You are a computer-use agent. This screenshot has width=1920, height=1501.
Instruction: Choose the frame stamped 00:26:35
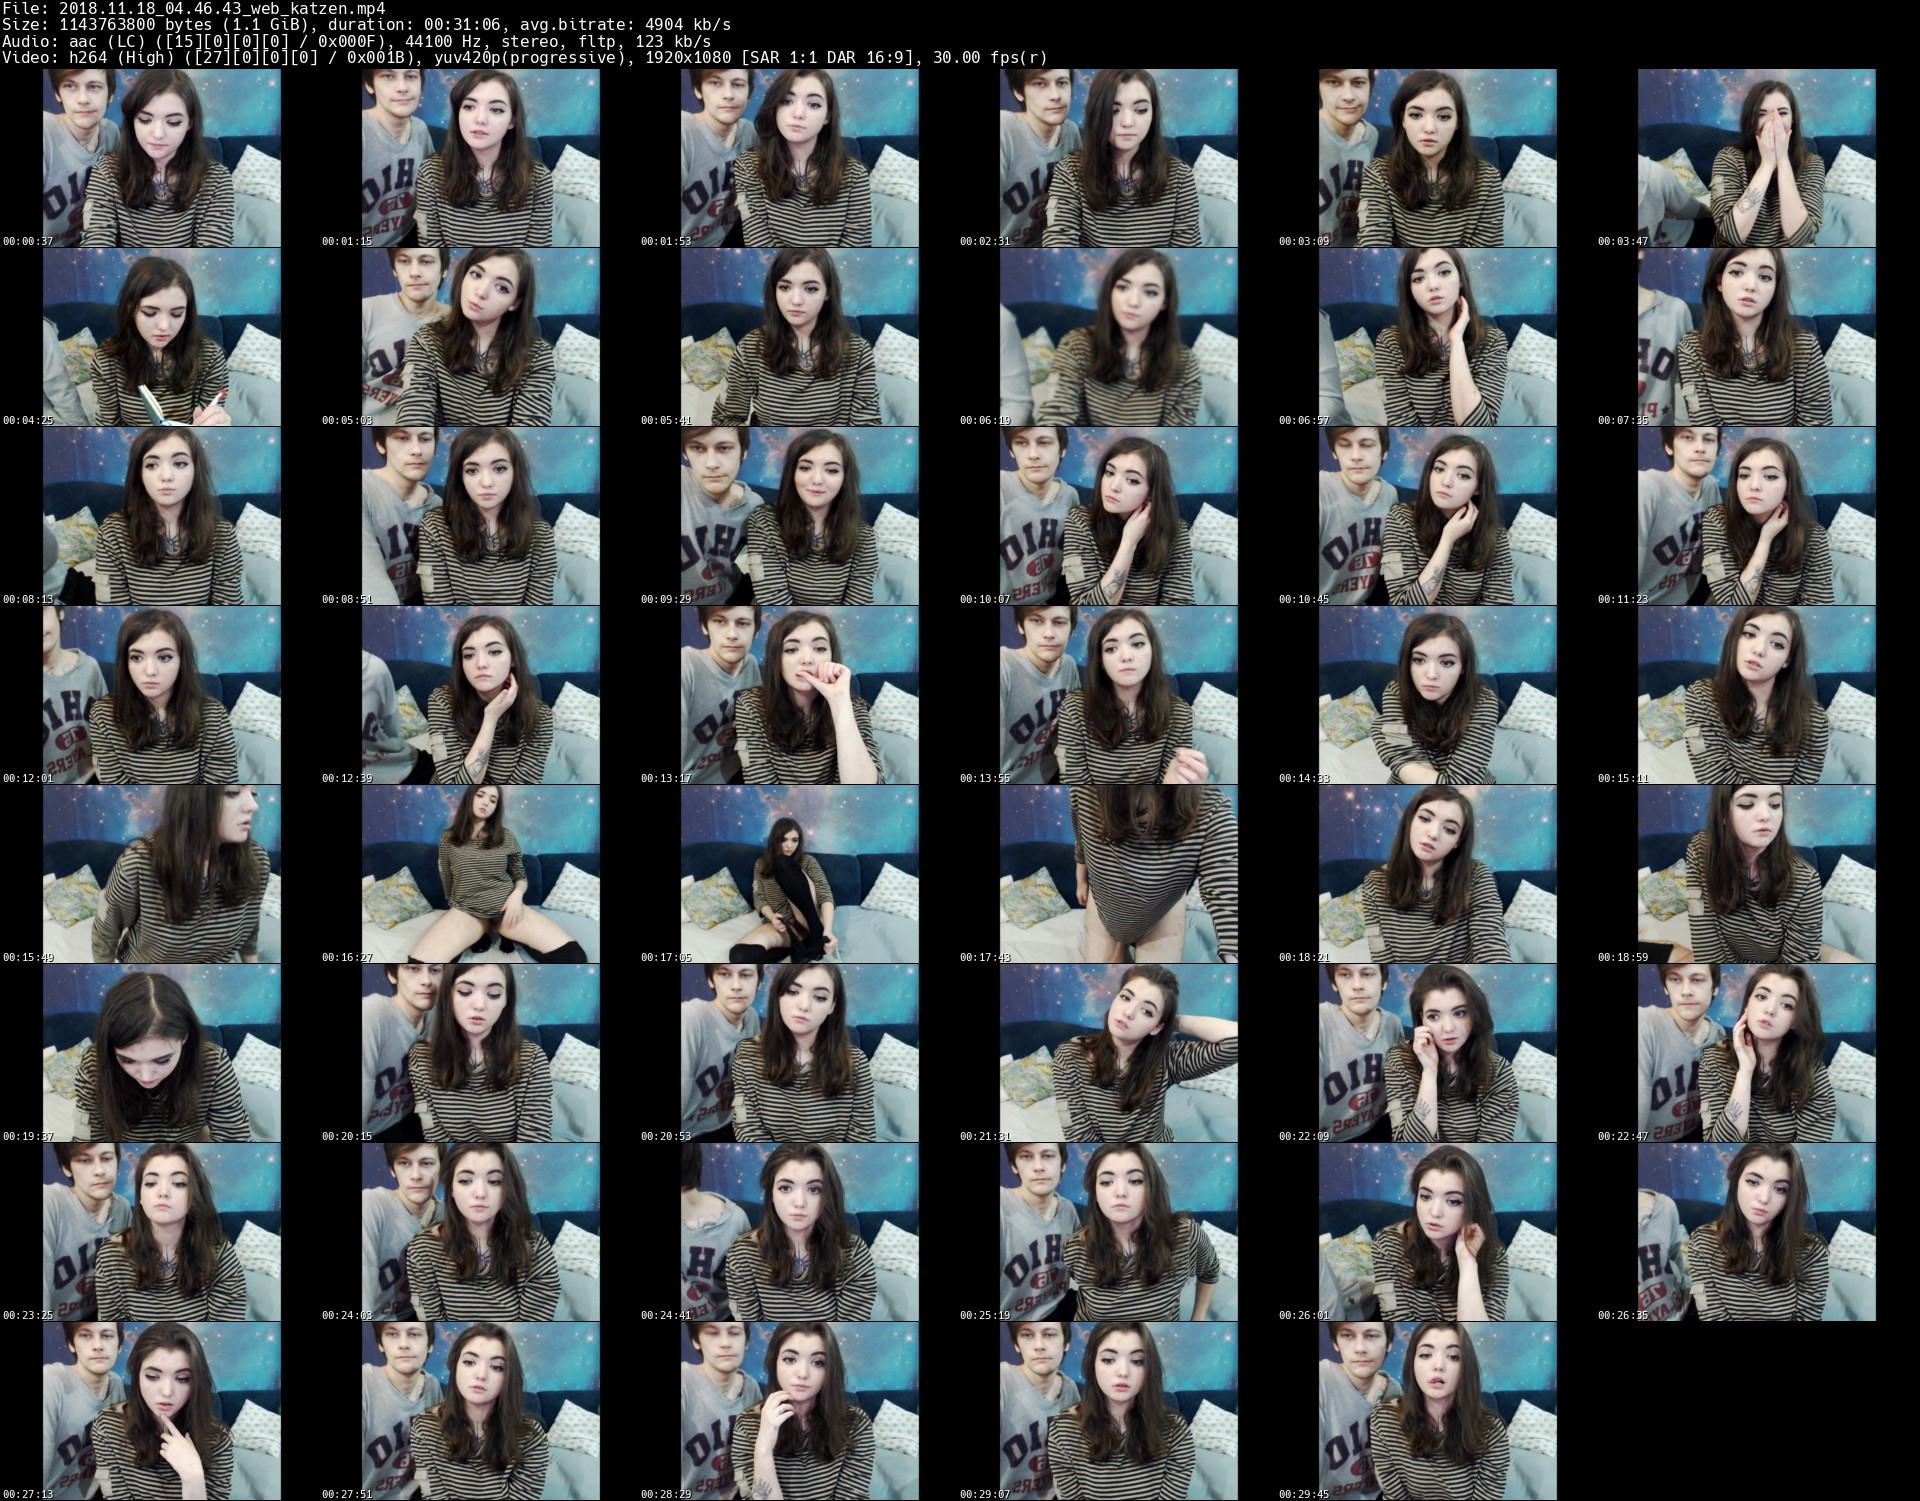tap(1757, 1232)
